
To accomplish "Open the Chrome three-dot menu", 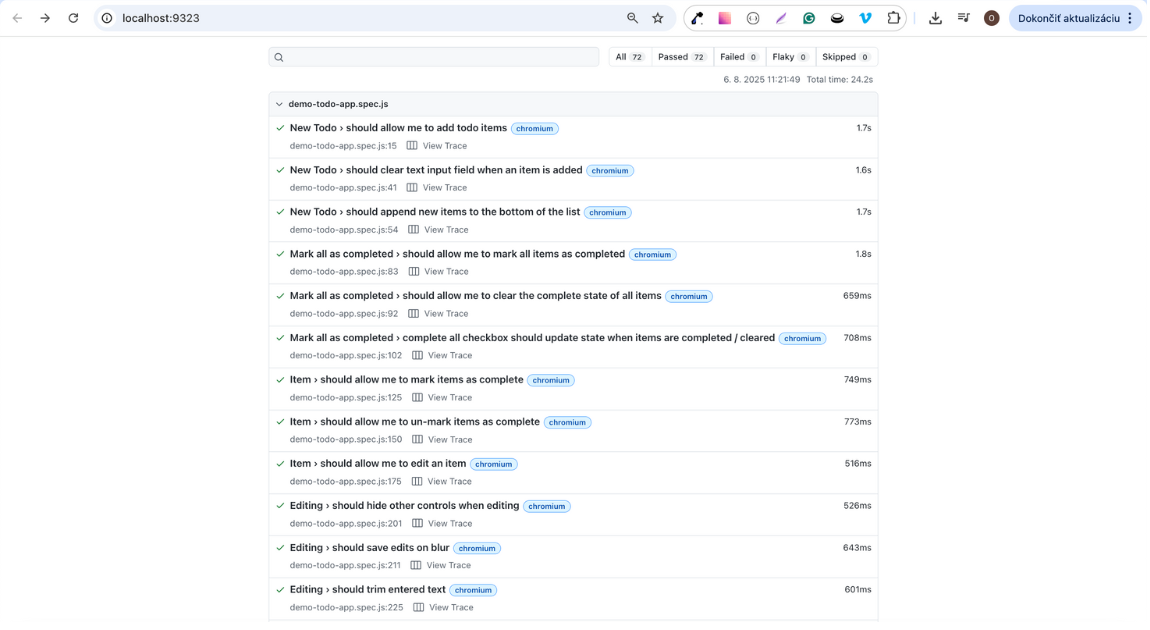I will point(1130,18).
